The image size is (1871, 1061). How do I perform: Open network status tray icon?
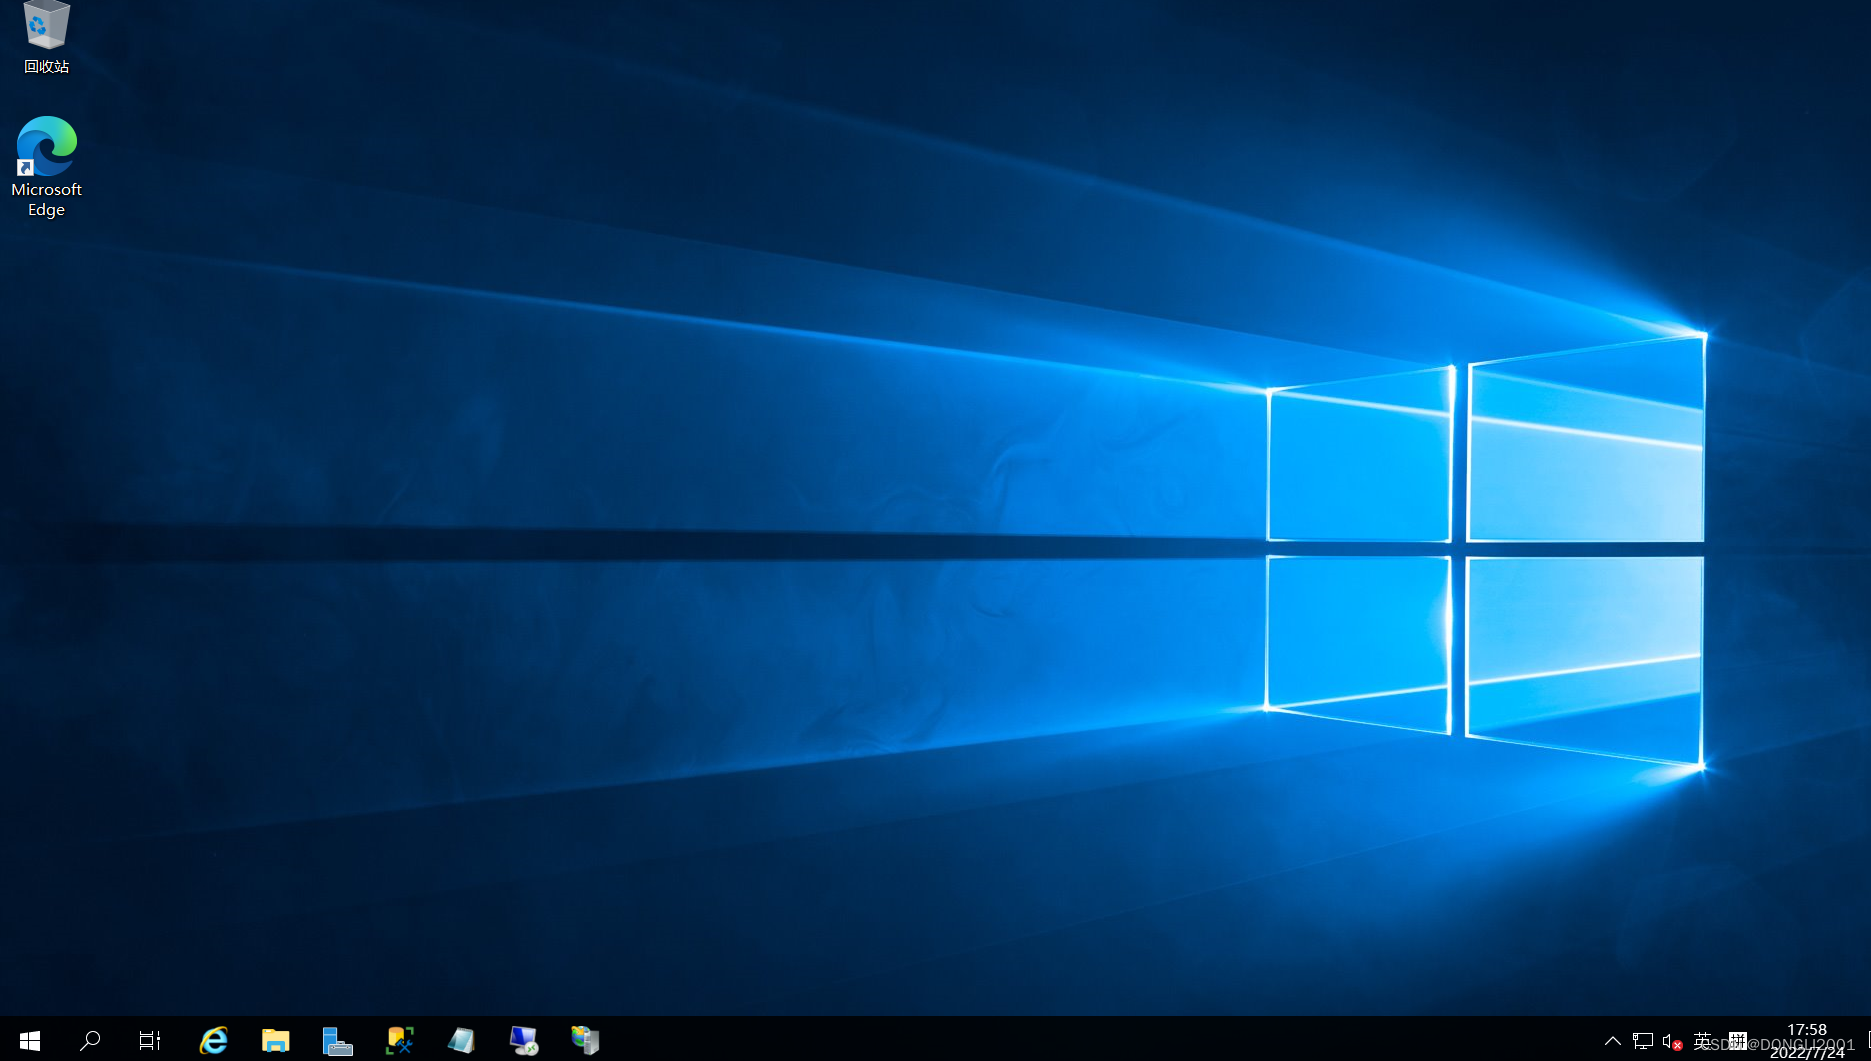pos(1642,1041)
